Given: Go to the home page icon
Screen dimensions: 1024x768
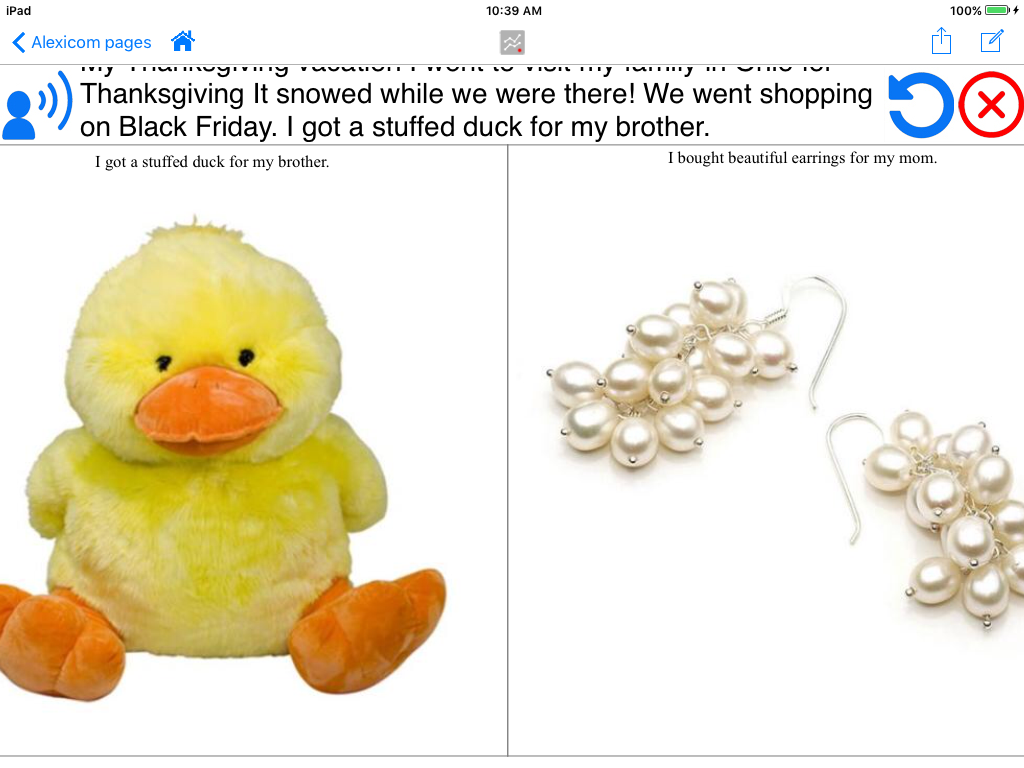Looking at the screenshot, I should point(183,41).
